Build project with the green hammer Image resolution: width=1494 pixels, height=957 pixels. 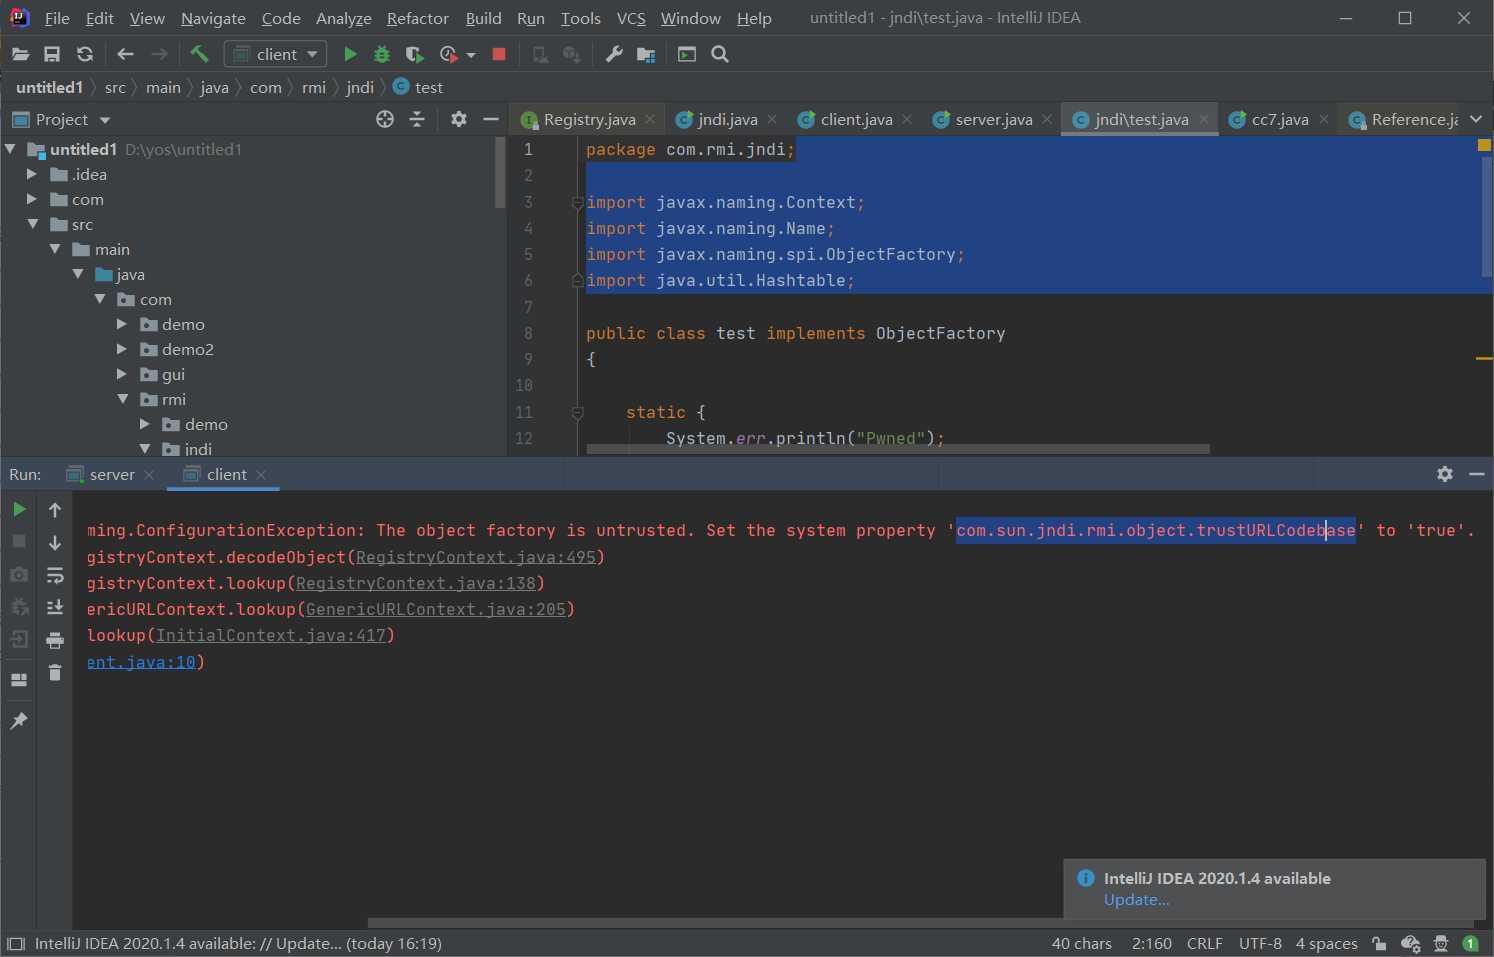[x=199, y=54]
